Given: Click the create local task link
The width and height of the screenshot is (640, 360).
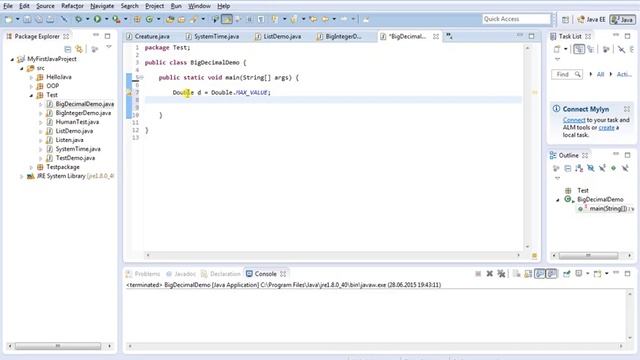Looking at the screenshot, I should pos(606,127).
